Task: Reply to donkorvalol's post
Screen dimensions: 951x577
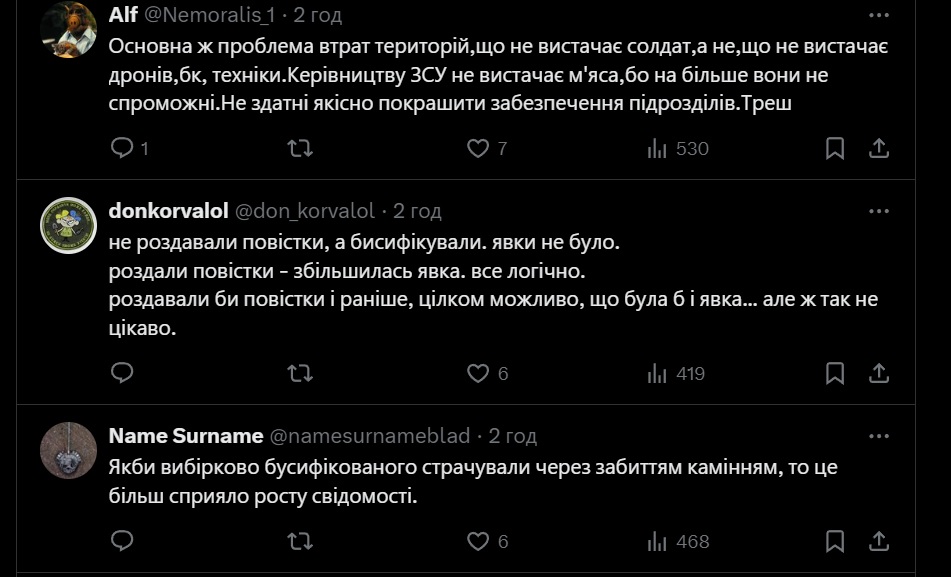Action: point(122,373)
